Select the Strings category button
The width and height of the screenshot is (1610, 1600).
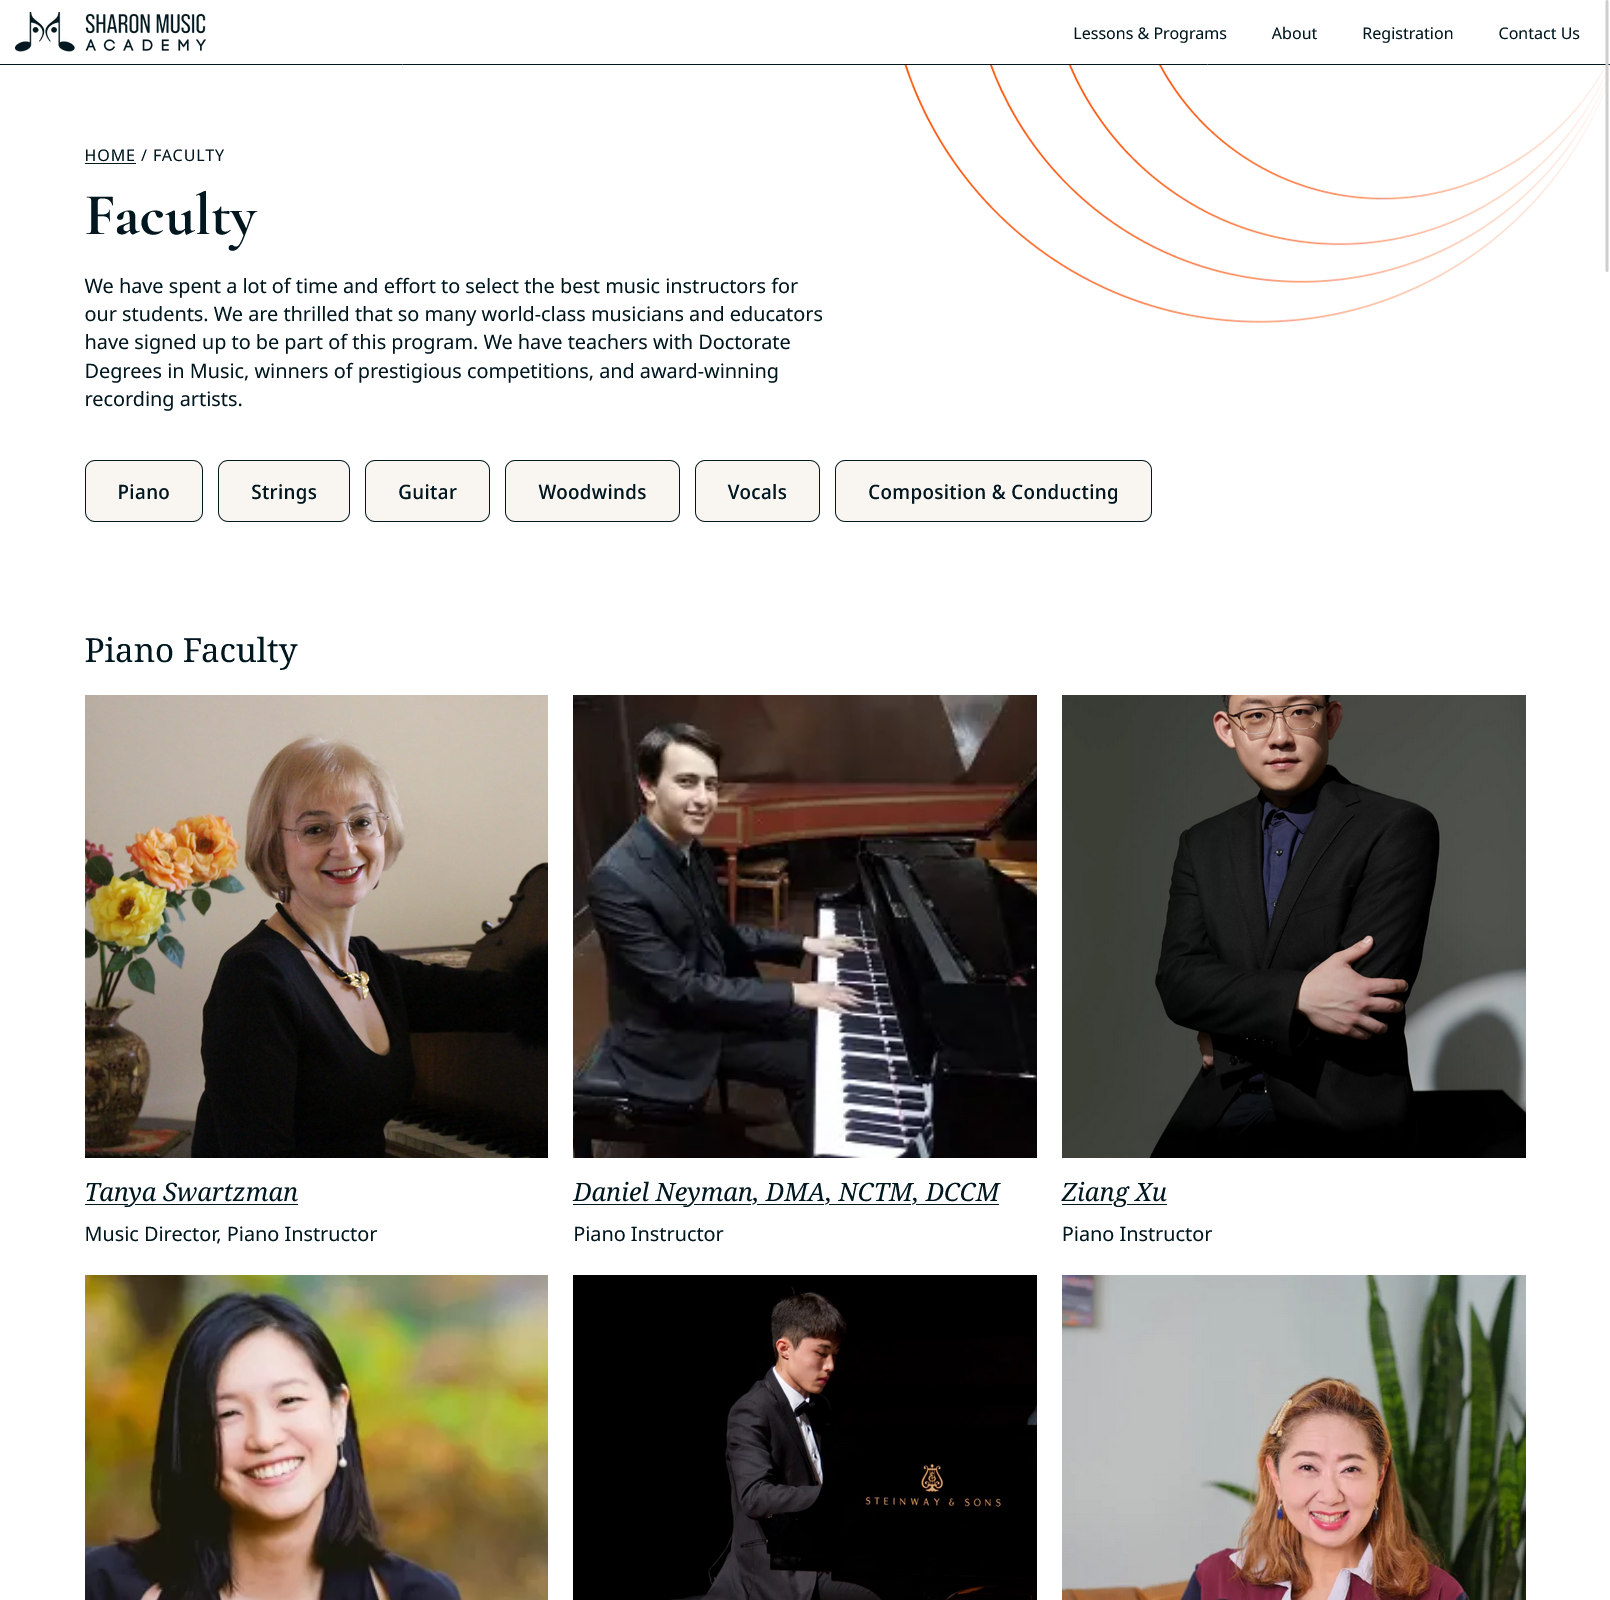tap(284, 491)
